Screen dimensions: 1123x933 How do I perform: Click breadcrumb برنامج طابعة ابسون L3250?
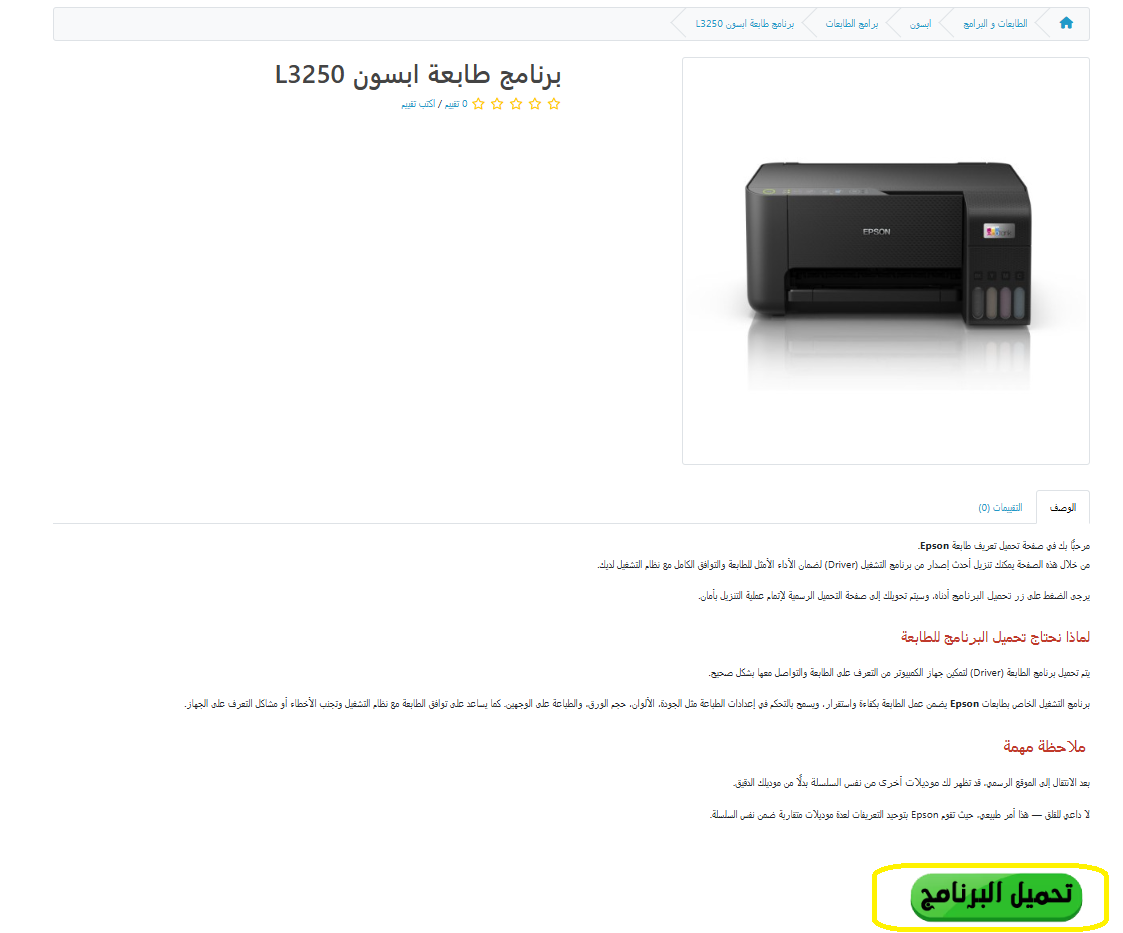pyautogui.click(x=745, y=24)
